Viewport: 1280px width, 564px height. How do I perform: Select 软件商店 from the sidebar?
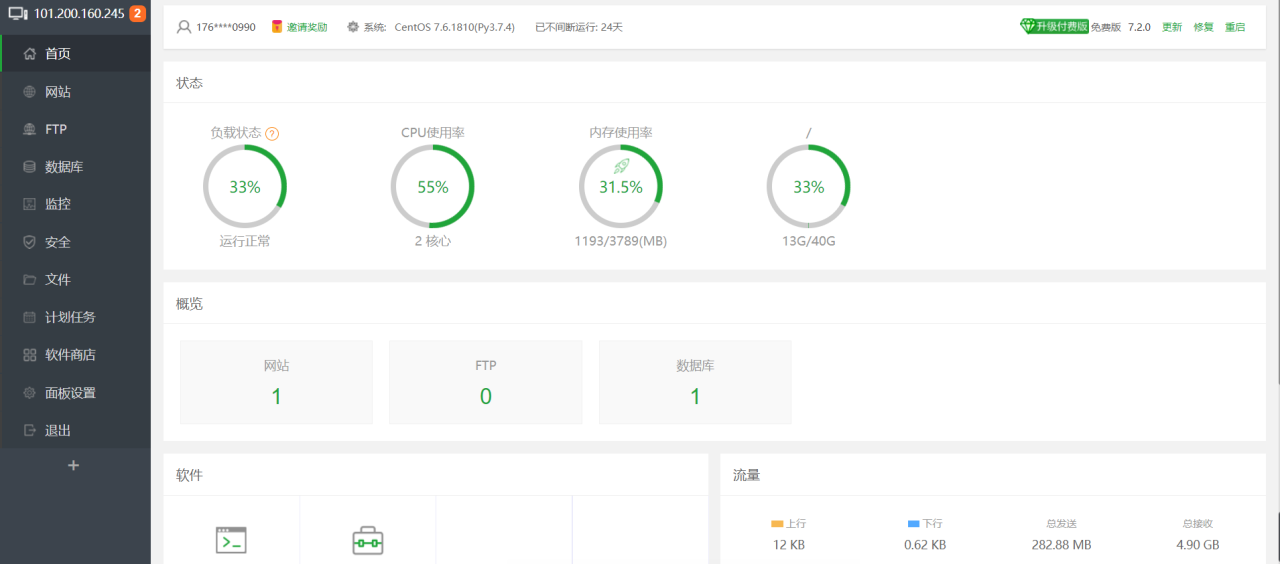[x=70, y=355]
